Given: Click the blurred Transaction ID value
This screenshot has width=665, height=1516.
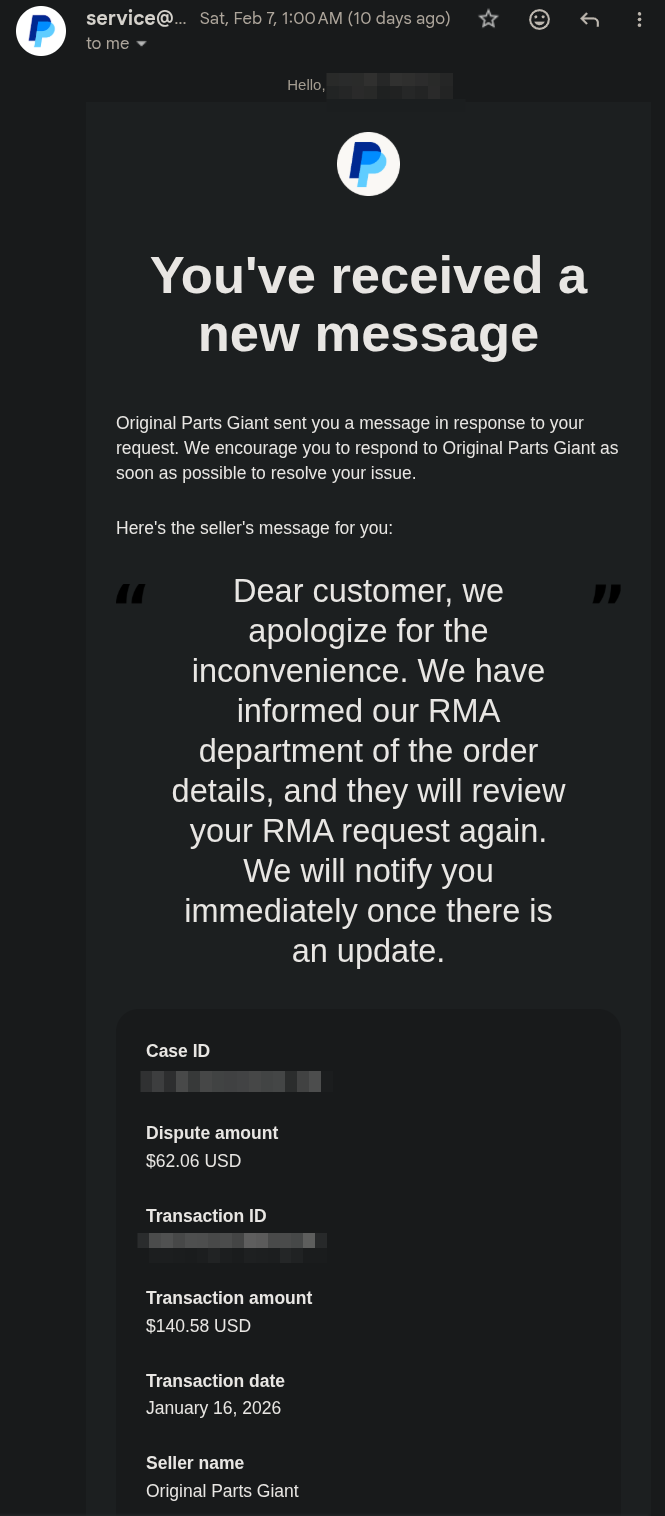Looking at the screenshot, I should 232,1241.
